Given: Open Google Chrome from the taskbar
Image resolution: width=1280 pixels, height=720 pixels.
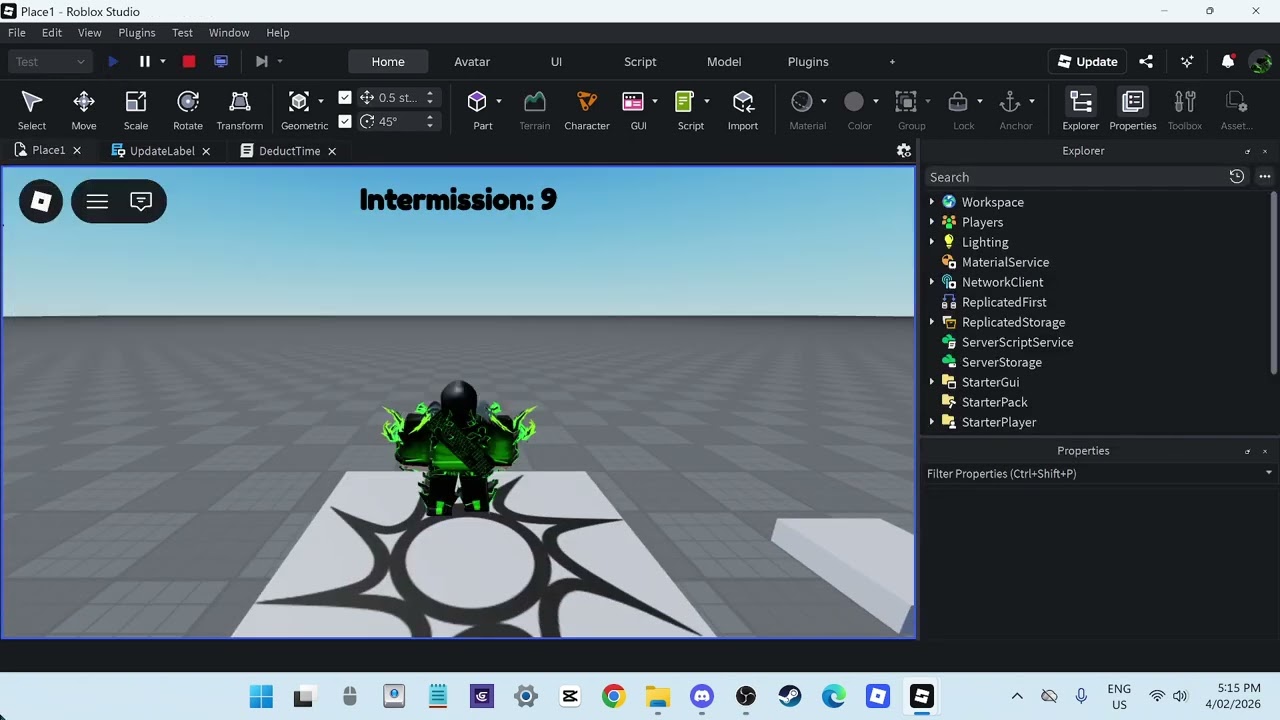Looking at the screenshot, I should pos(614,696).
